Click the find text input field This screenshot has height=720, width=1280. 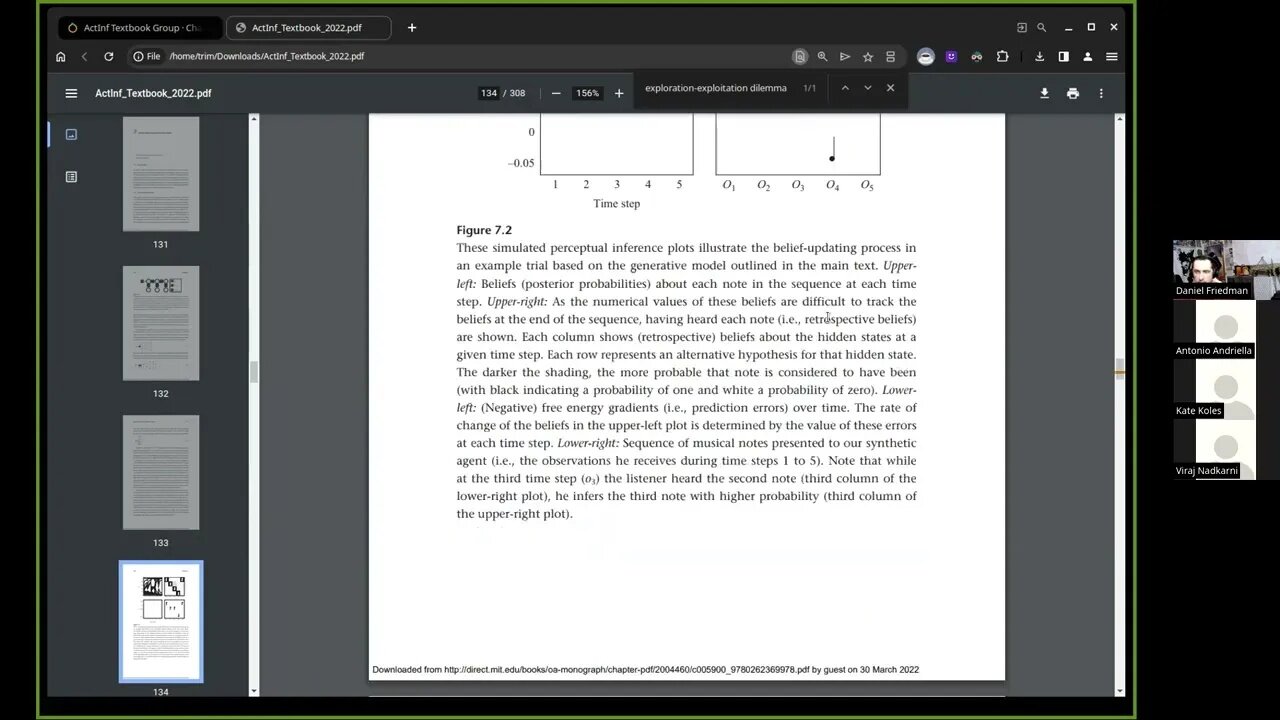click(x=716, y=88)
